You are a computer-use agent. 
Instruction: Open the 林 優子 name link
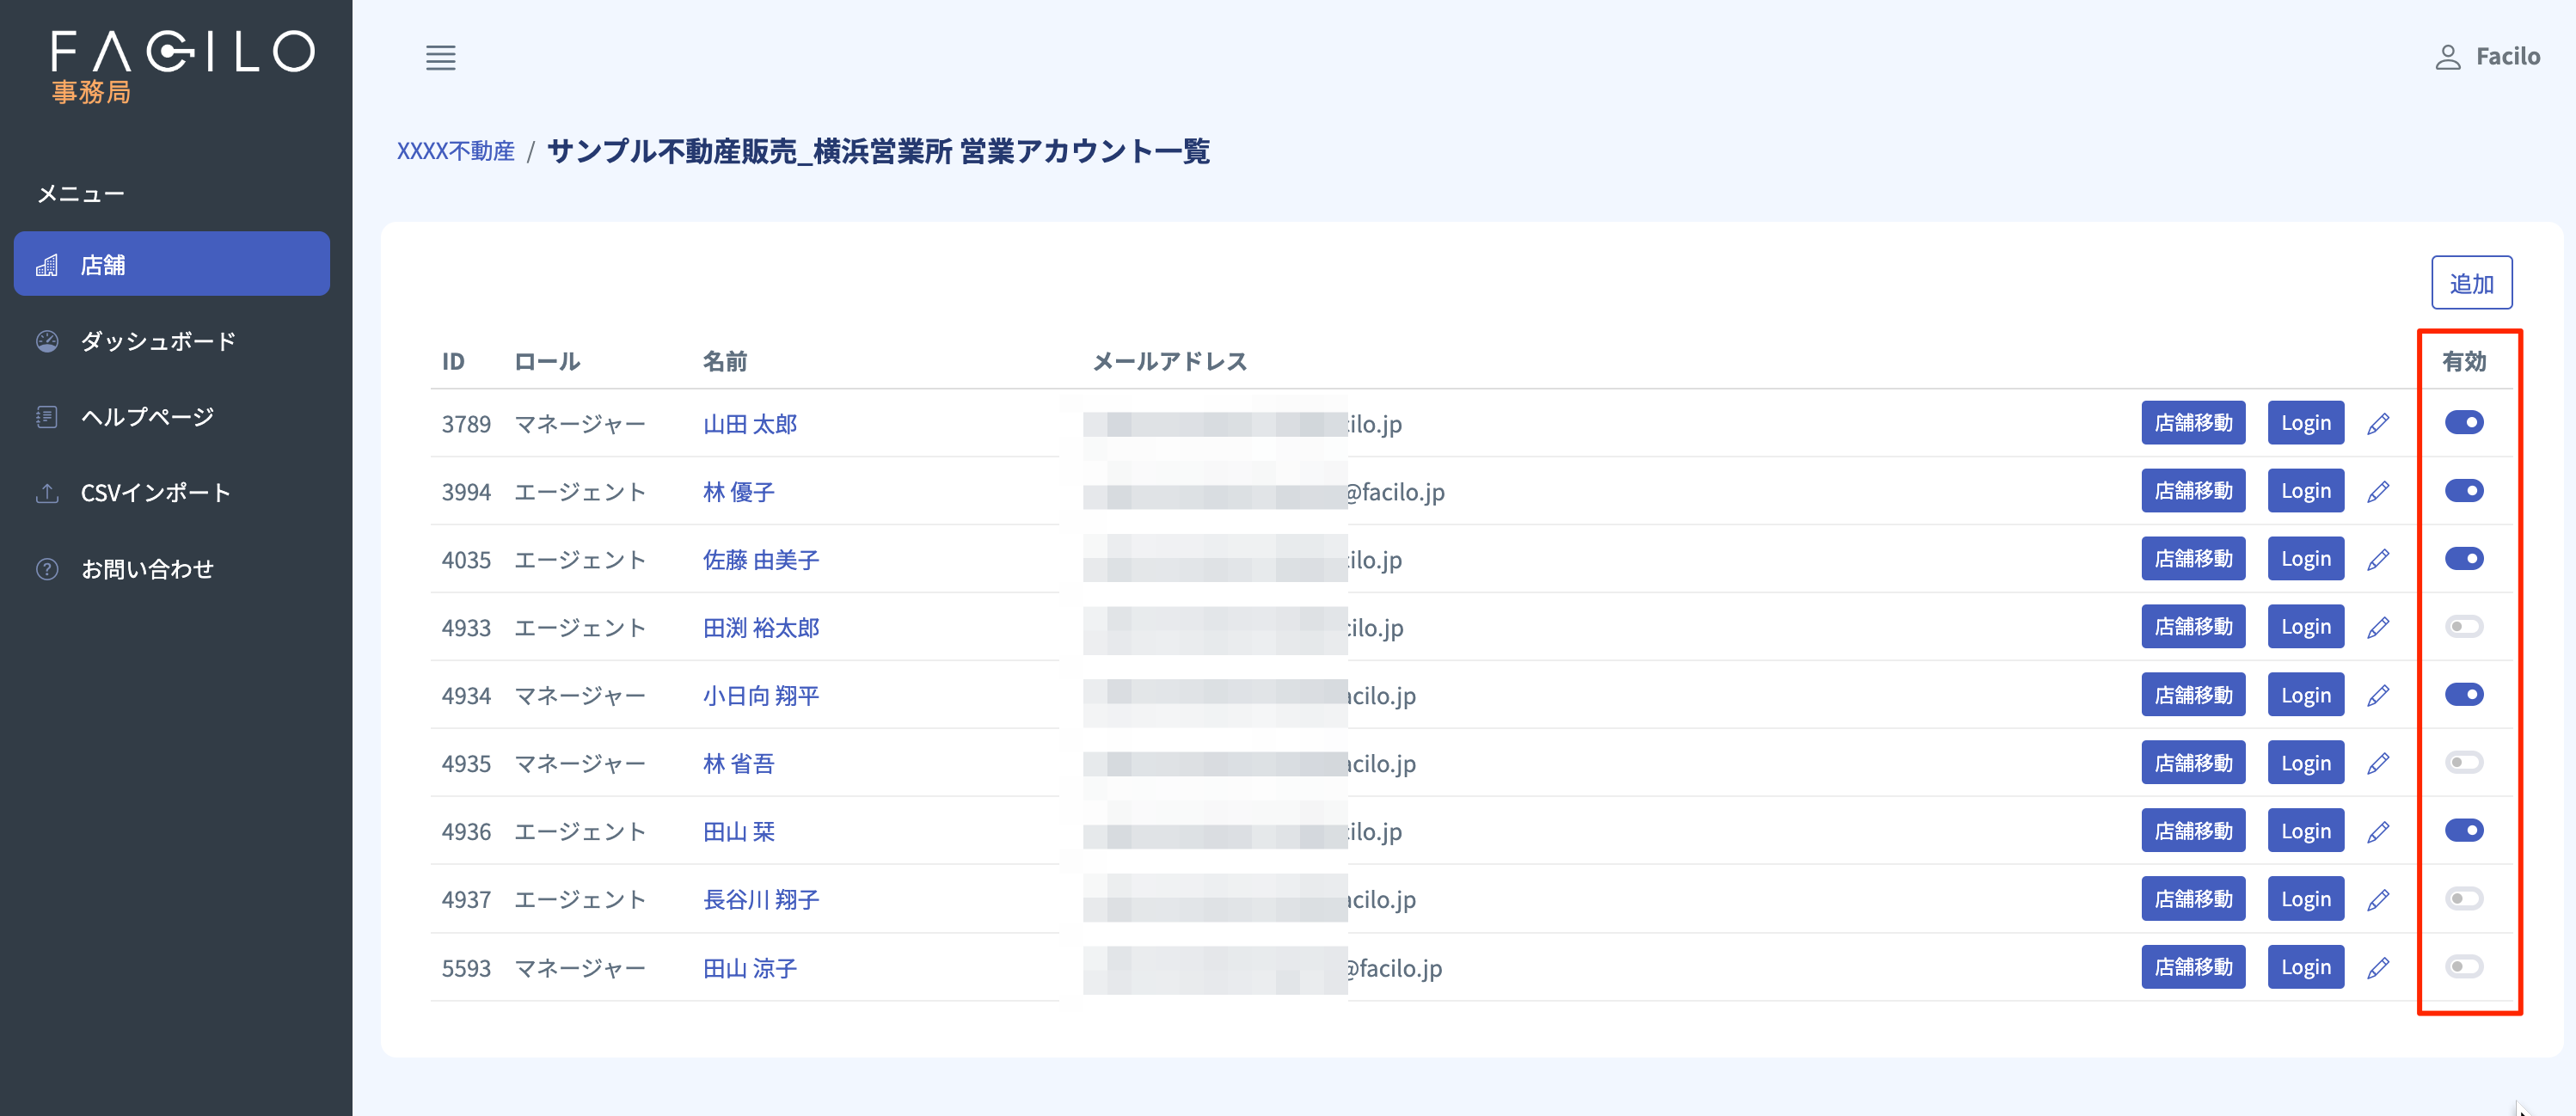[739, 492]
